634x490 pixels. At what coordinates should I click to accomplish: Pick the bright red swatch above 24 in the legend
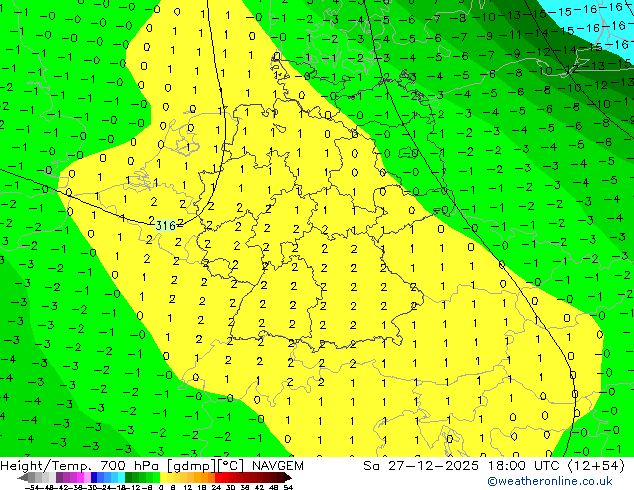[218, 478]
